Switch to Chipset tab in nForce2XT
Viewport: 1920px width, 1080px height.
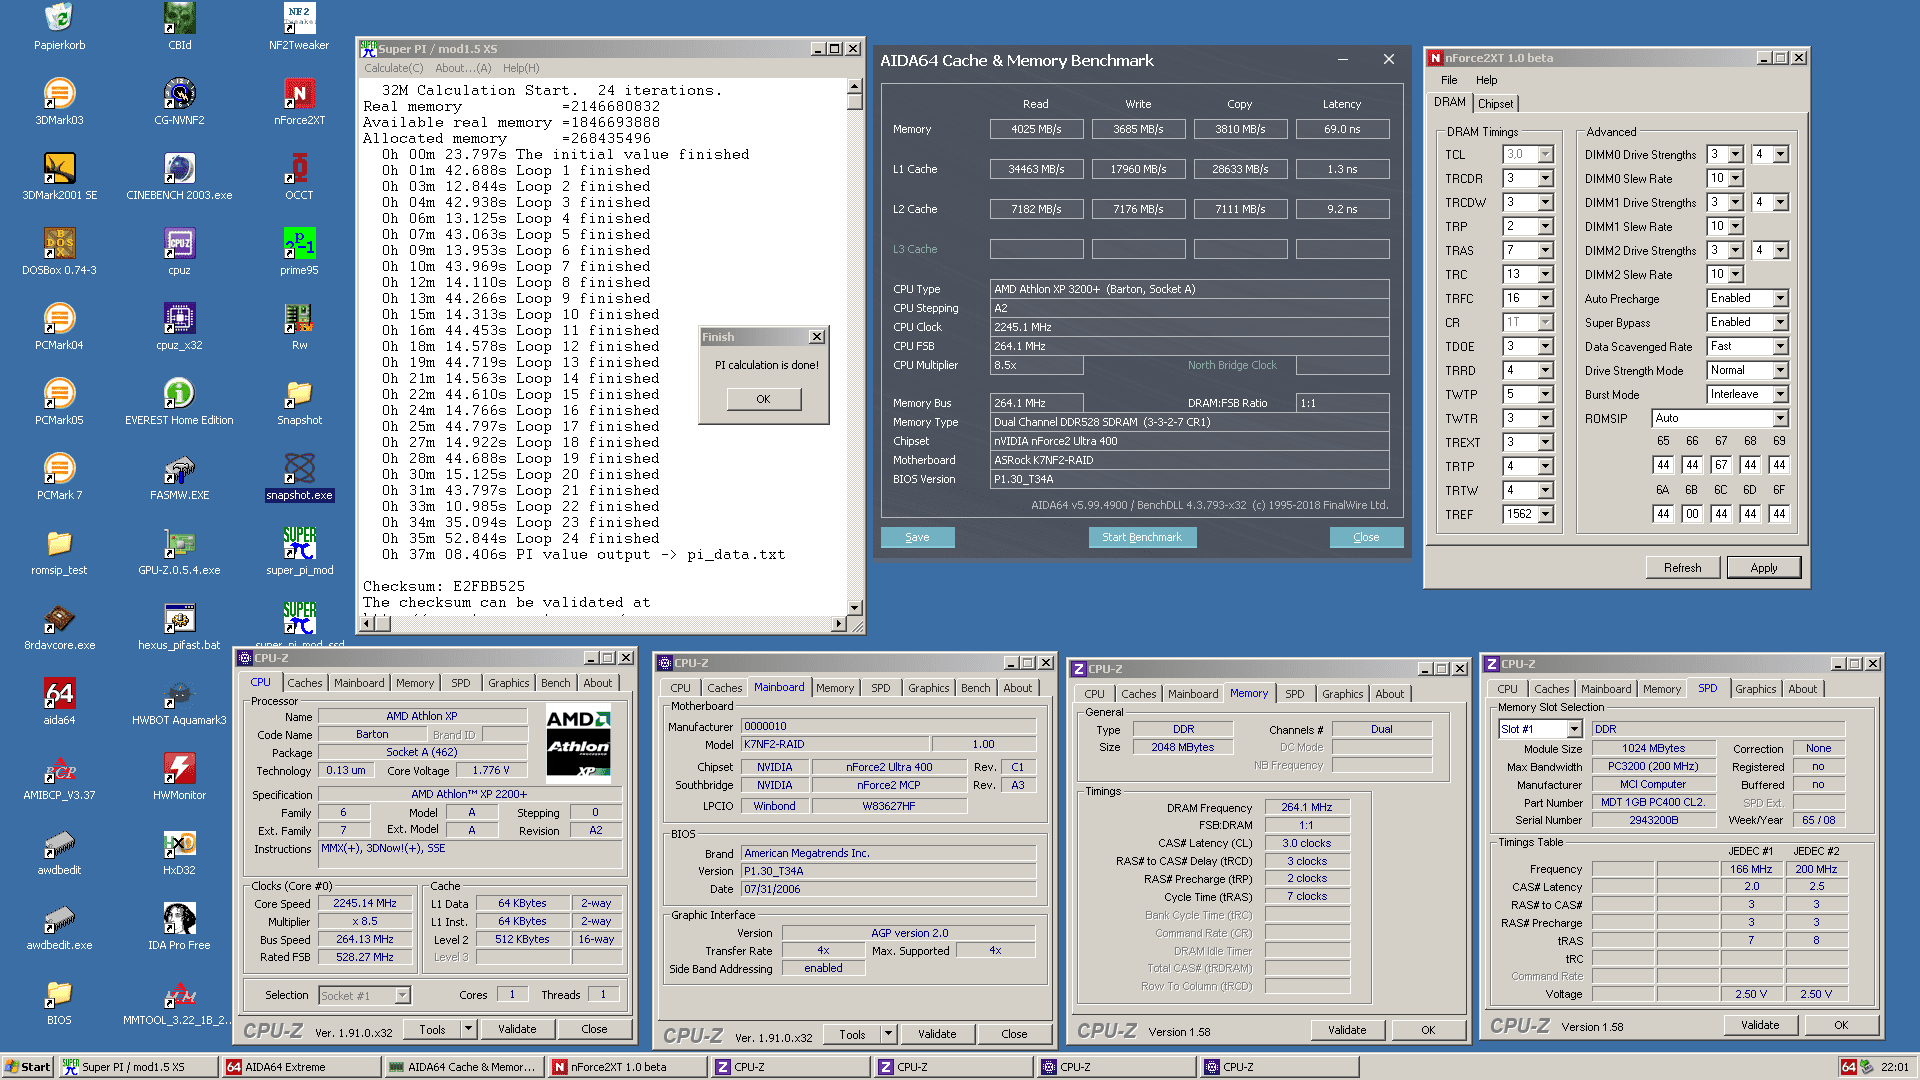pyautogui.click(x=1495, y=103)
